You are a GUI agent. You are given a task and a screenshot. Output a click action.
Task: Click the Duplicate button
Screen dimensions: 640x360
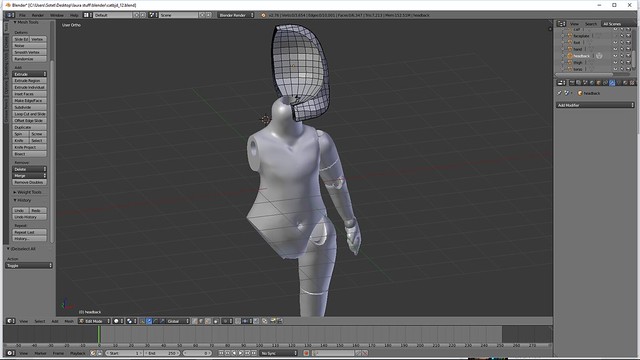[x=29, y=127]
